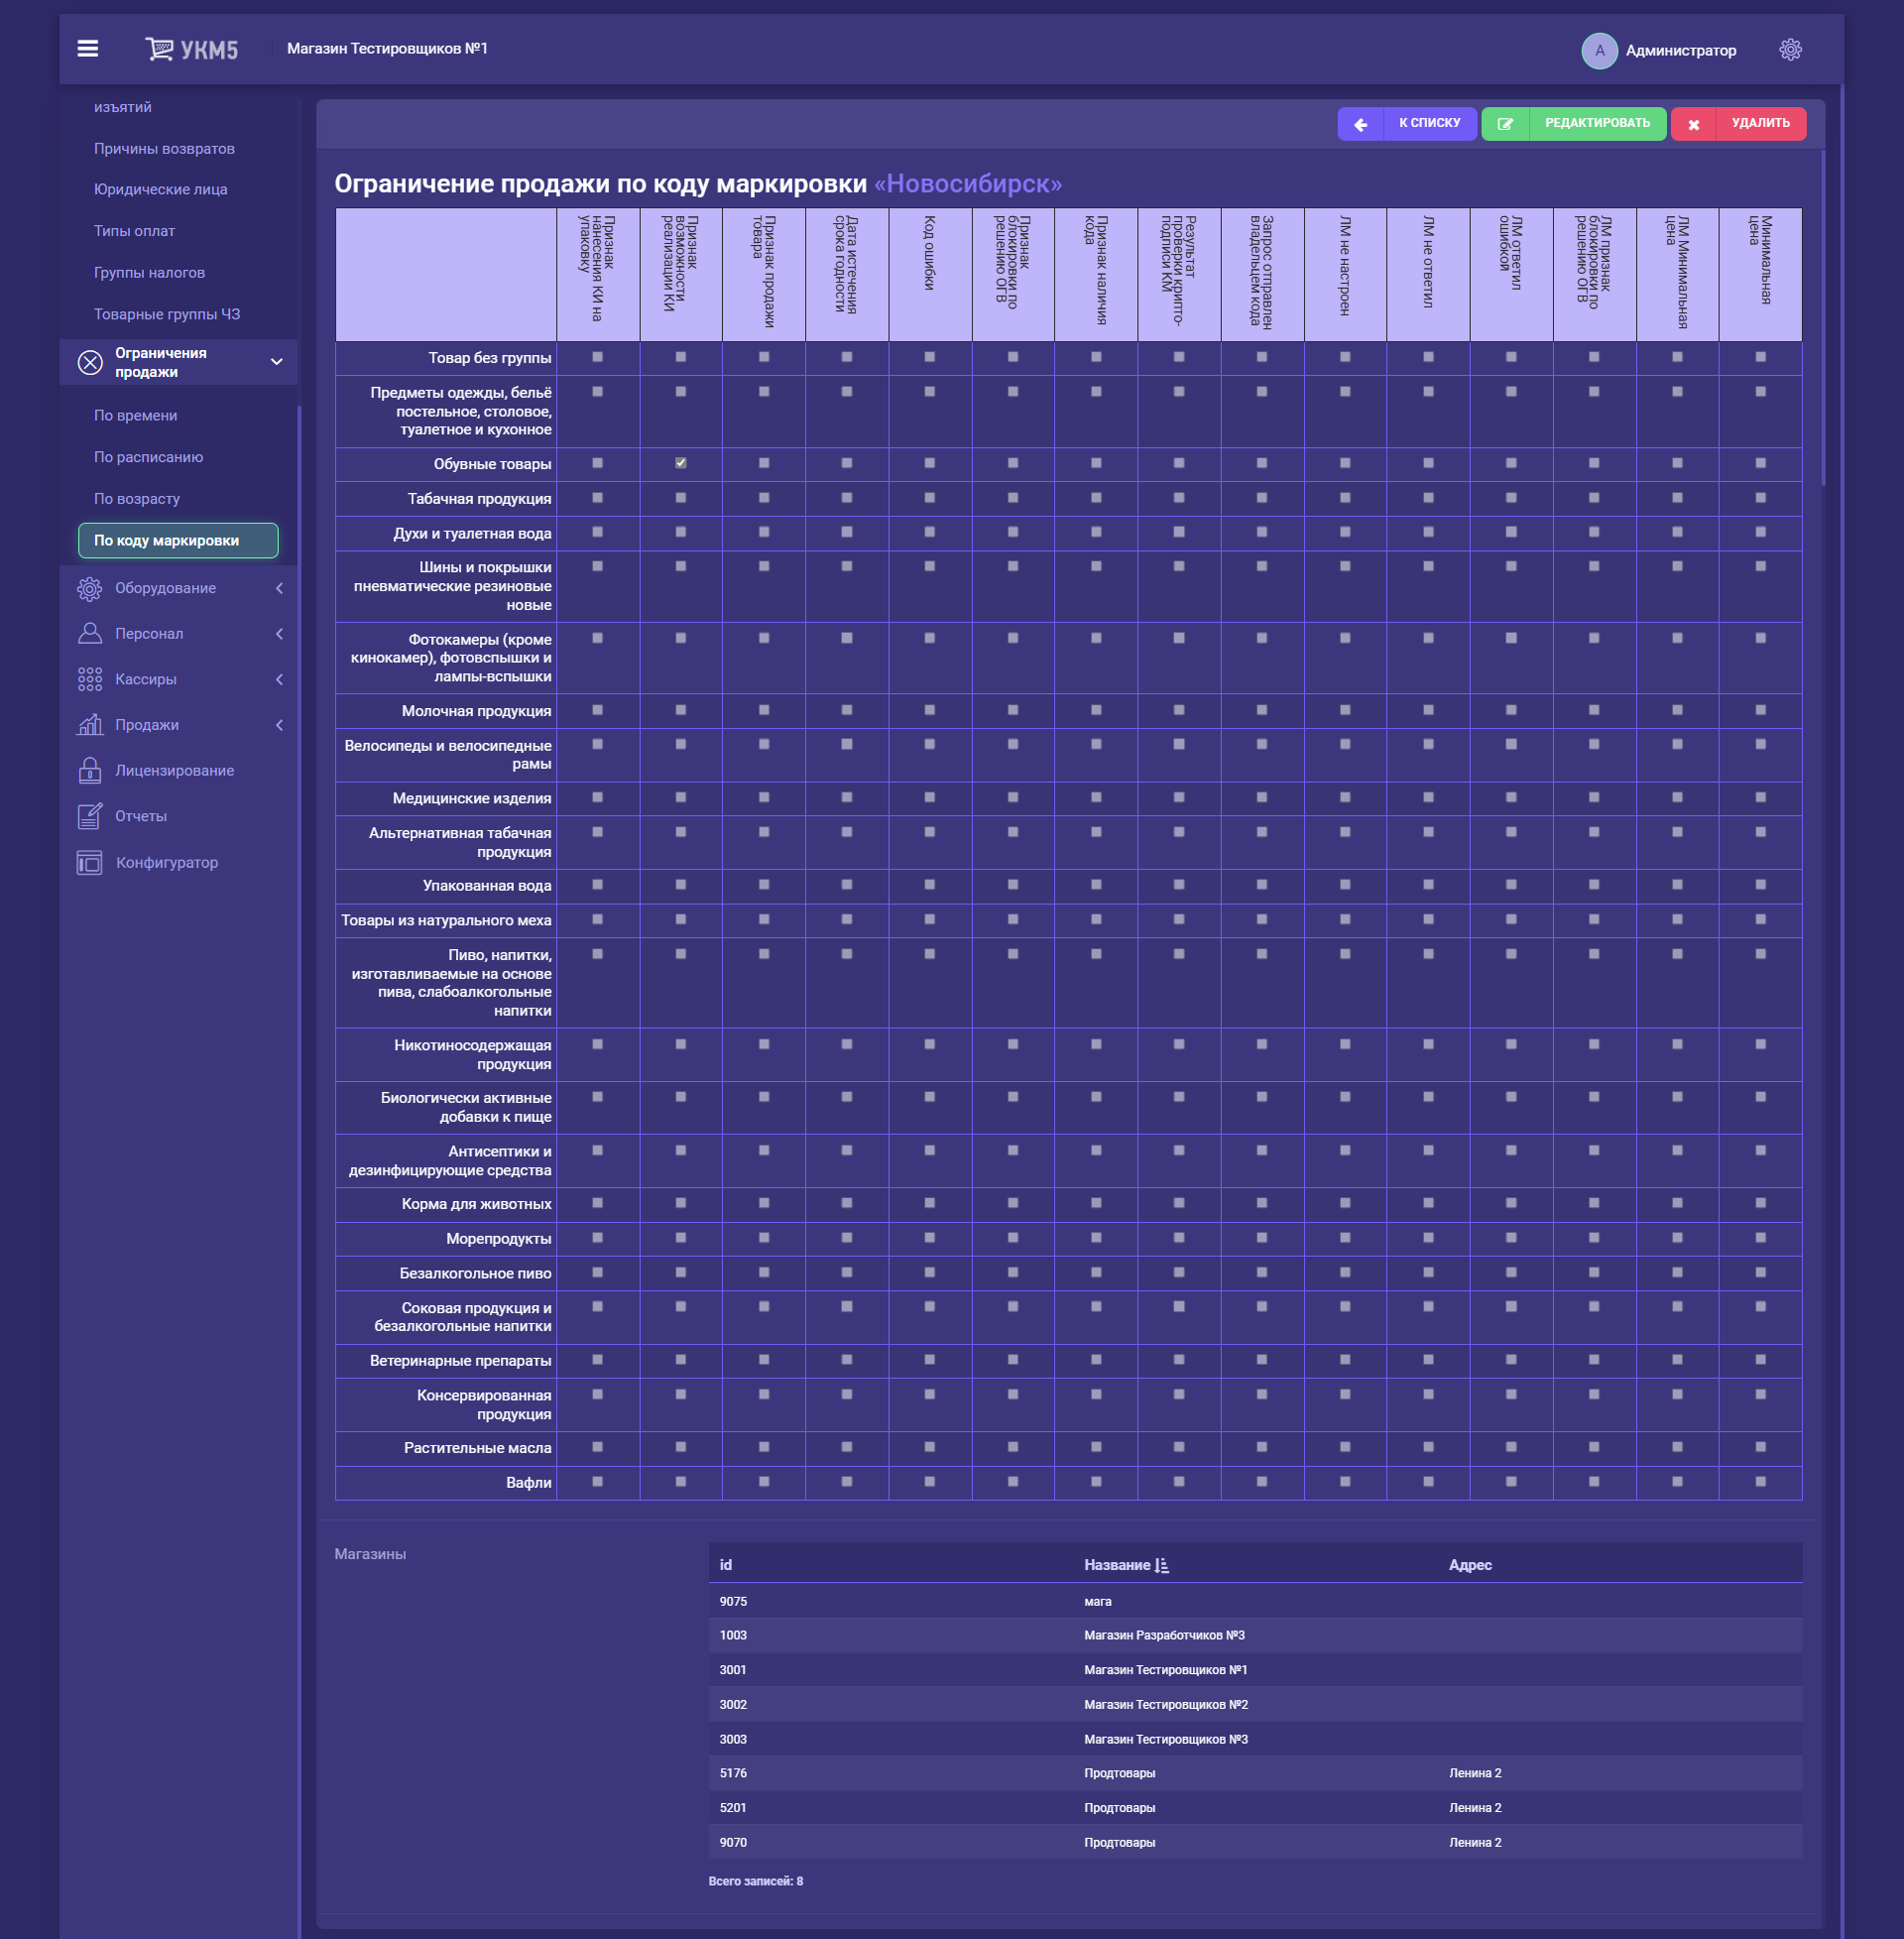1904x1939 pixels.
Task: Click the Конфигуратор icon in sidebar
Action: (x=90, y=863)
